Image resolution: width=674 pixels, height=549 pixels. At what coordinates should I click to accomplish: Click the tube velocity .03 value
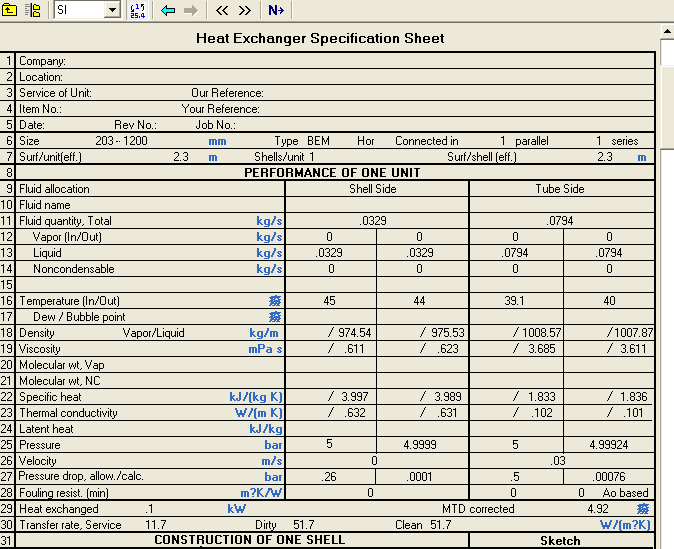pos(558,461)
